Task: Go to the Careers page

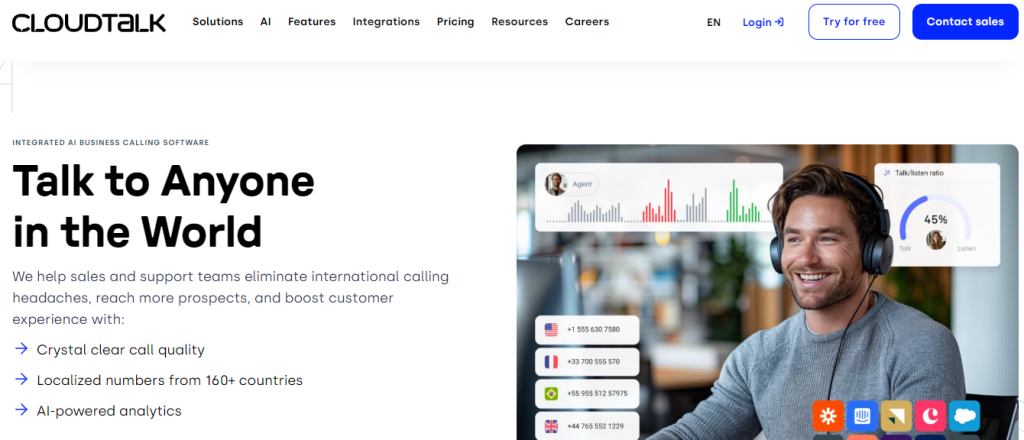Action: pos(586,22)
